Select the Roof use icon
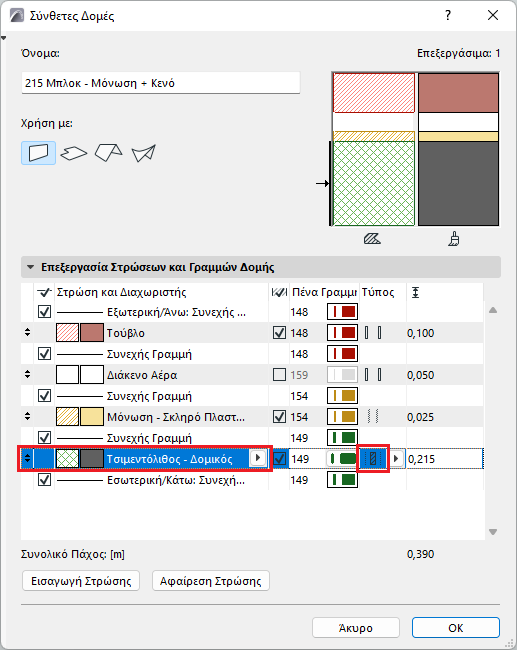 tap(109, 153)
